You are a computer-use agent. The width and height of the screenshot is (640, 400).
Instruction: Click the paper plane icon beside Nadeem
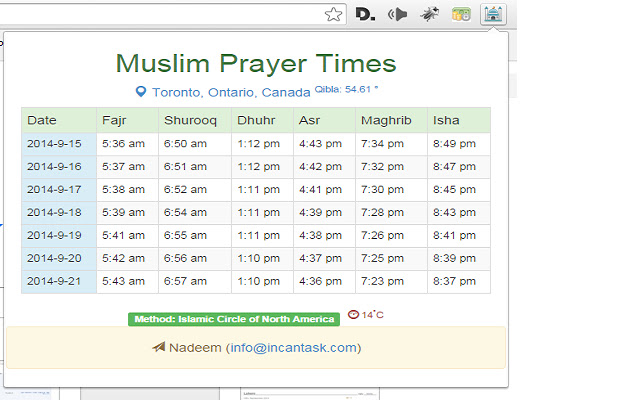tap(159, 347)
